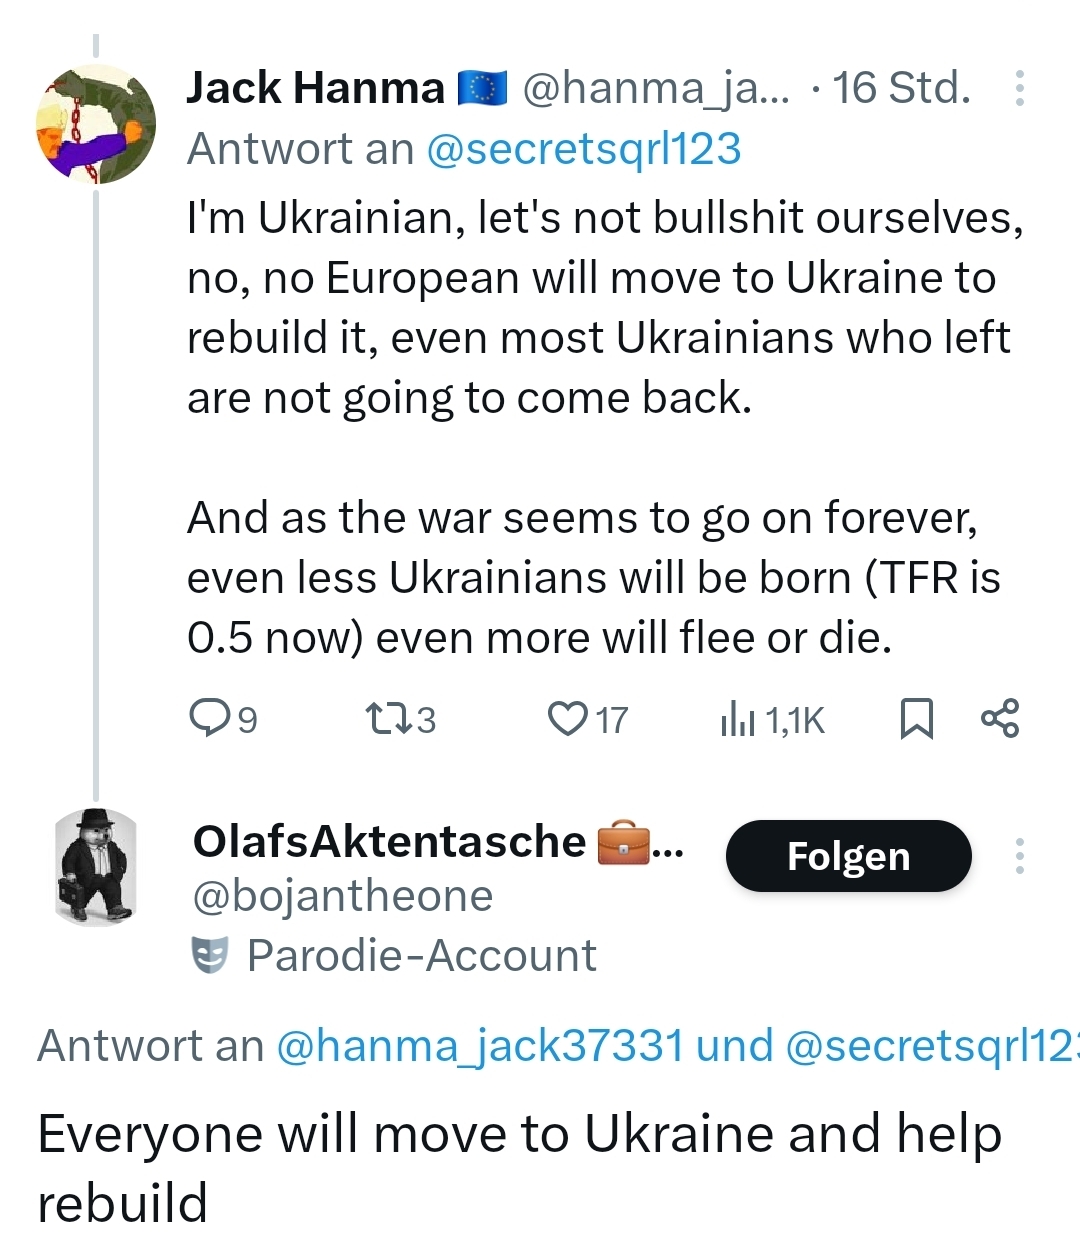Open Jack Hanma's profile picture
This screenshot has height=1243, width=1080.
click(96, 124)
